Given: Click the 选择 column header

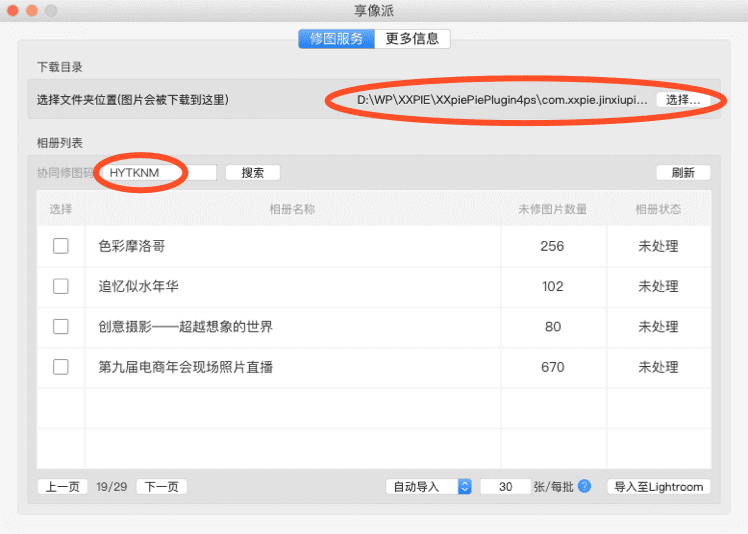Looking at the screenshot, I should click(61, 209).
